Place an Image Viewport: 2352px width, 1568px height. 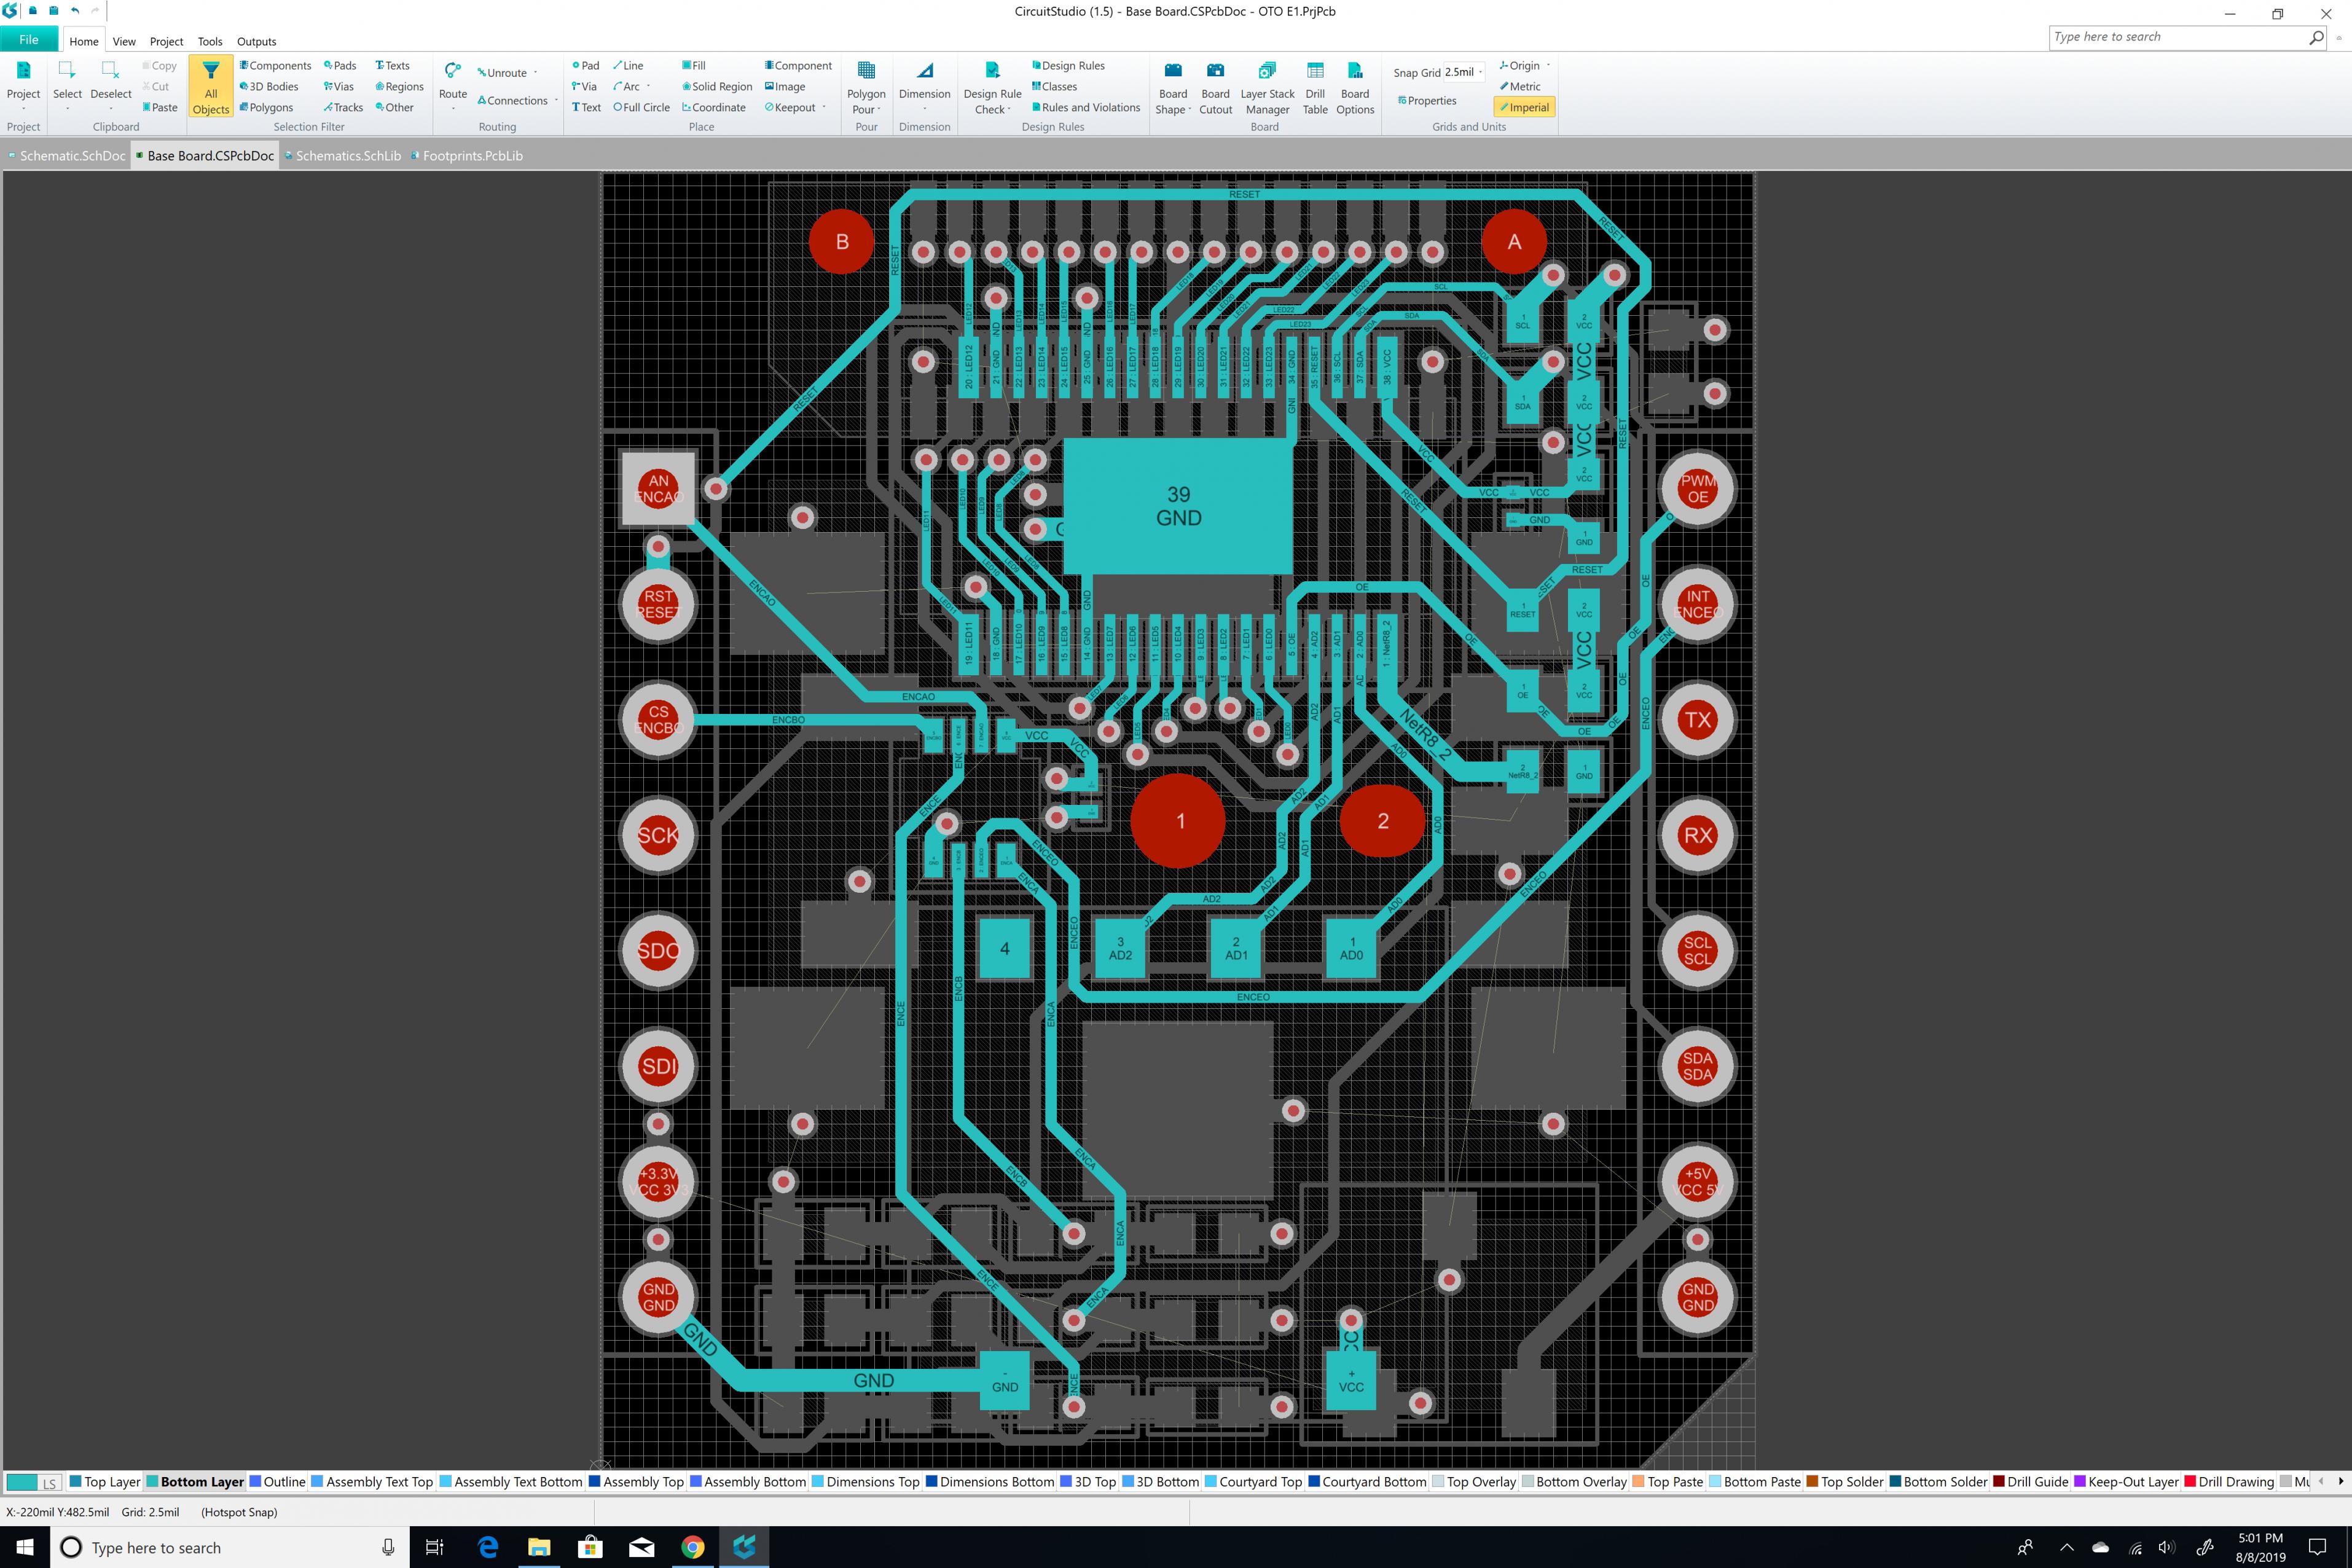[x=785, y=86]
